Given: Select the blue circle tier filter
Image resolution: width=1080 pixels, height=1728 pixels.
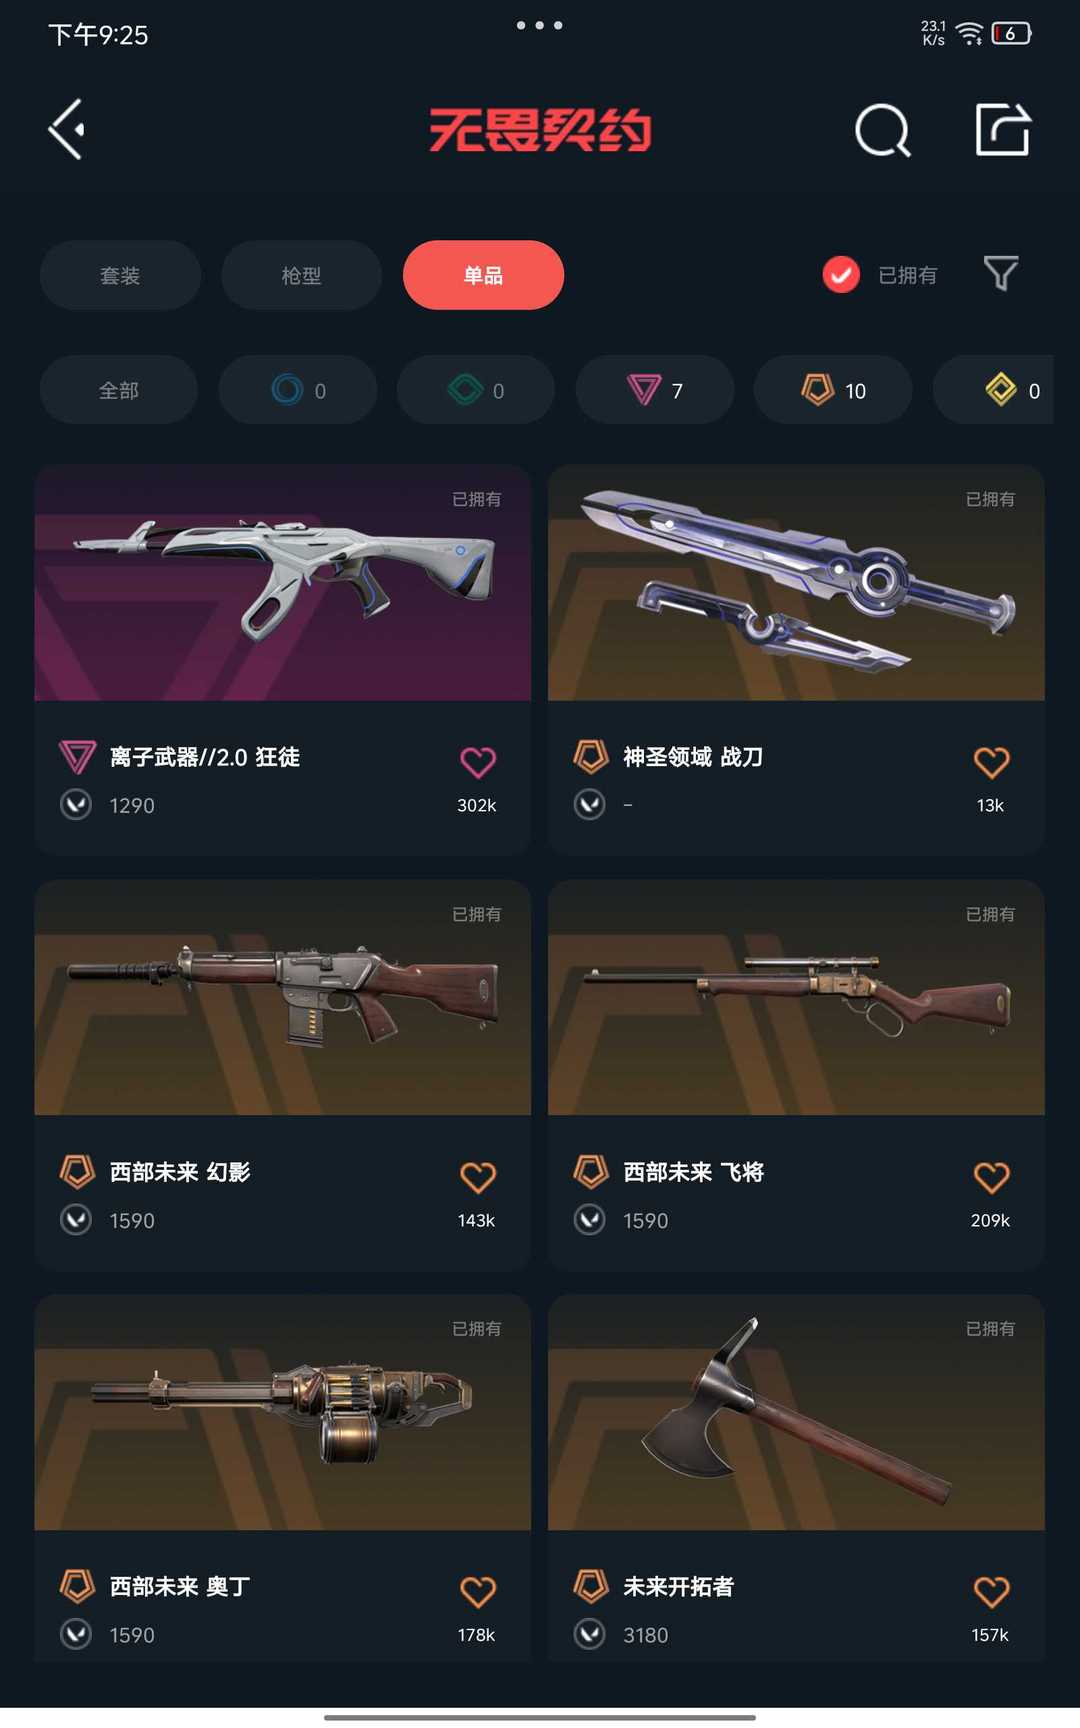Looking at the screenshot, I should [x=298, y=390].
